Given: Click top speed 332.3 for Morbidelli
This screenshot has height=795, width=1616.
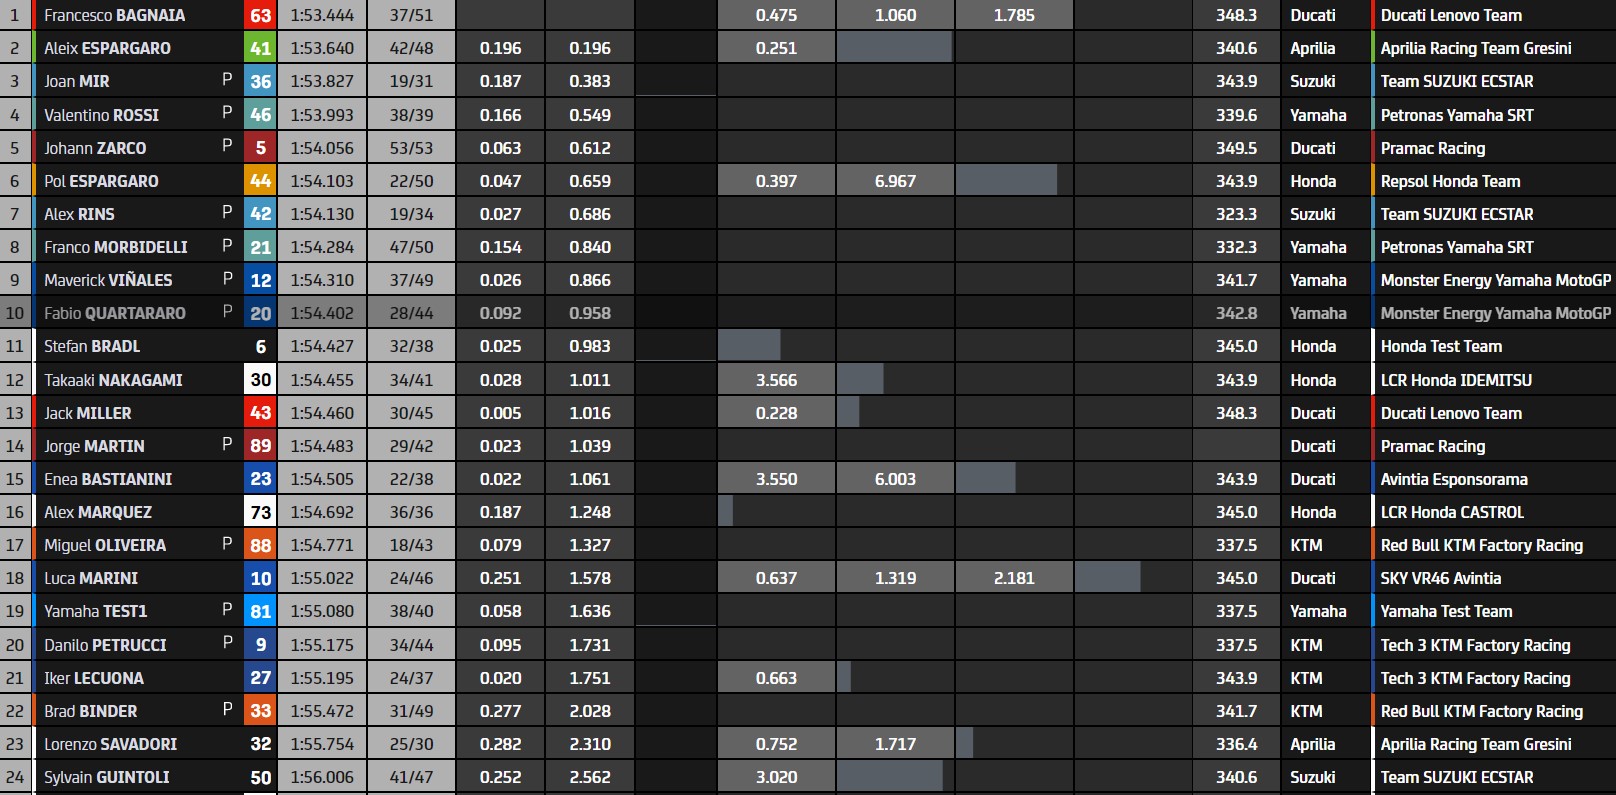Looking at the screenshot, I should 1236,247.
